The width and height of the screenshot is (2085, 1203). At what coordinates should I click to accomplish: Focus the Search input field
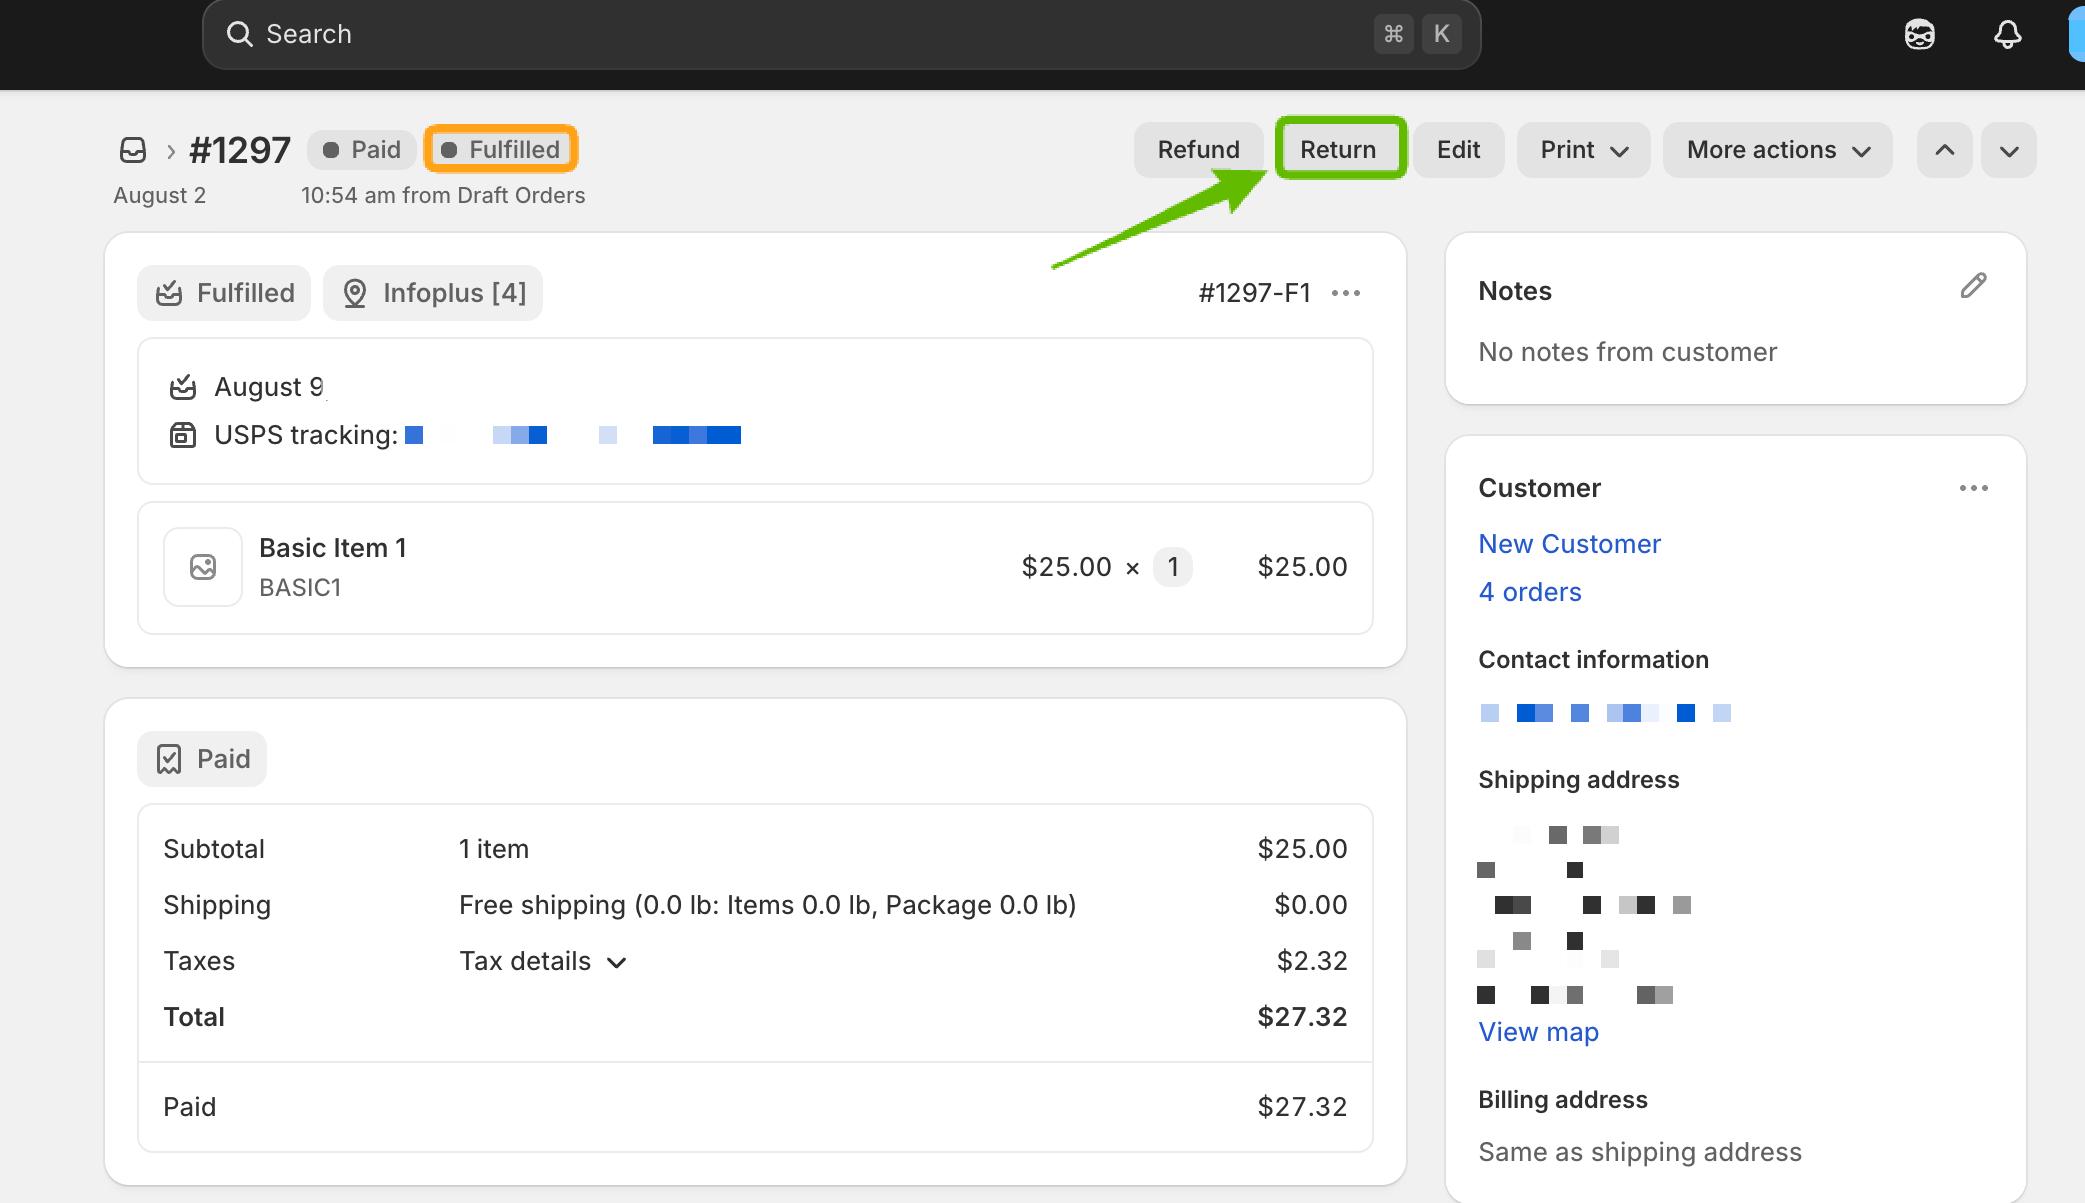tap(800, 34)
